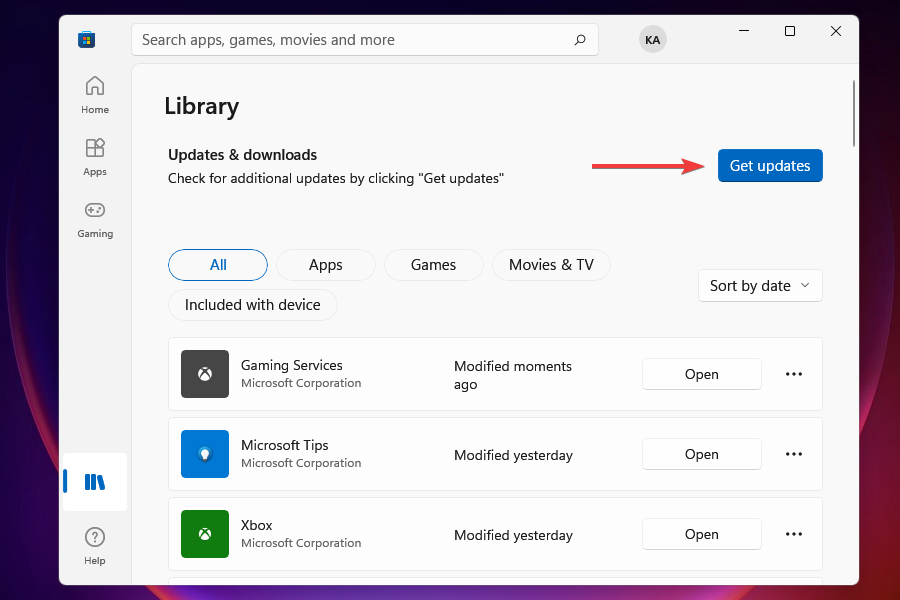Click the search magnifier icon
Image resolution: width=900 pixels, height=600 pixels.
tap(580, 40)
